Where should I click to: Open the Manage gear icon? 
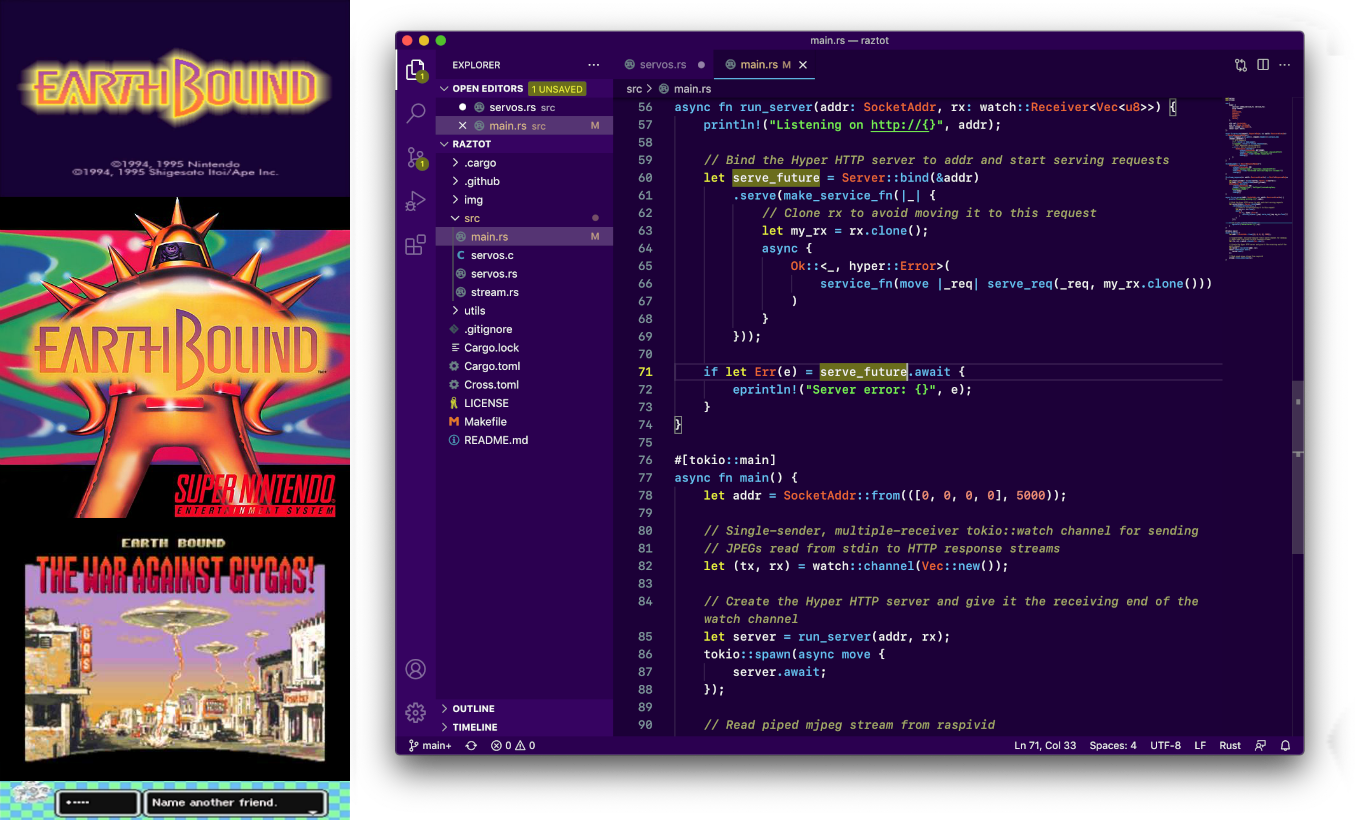click(x=416, y=712)
